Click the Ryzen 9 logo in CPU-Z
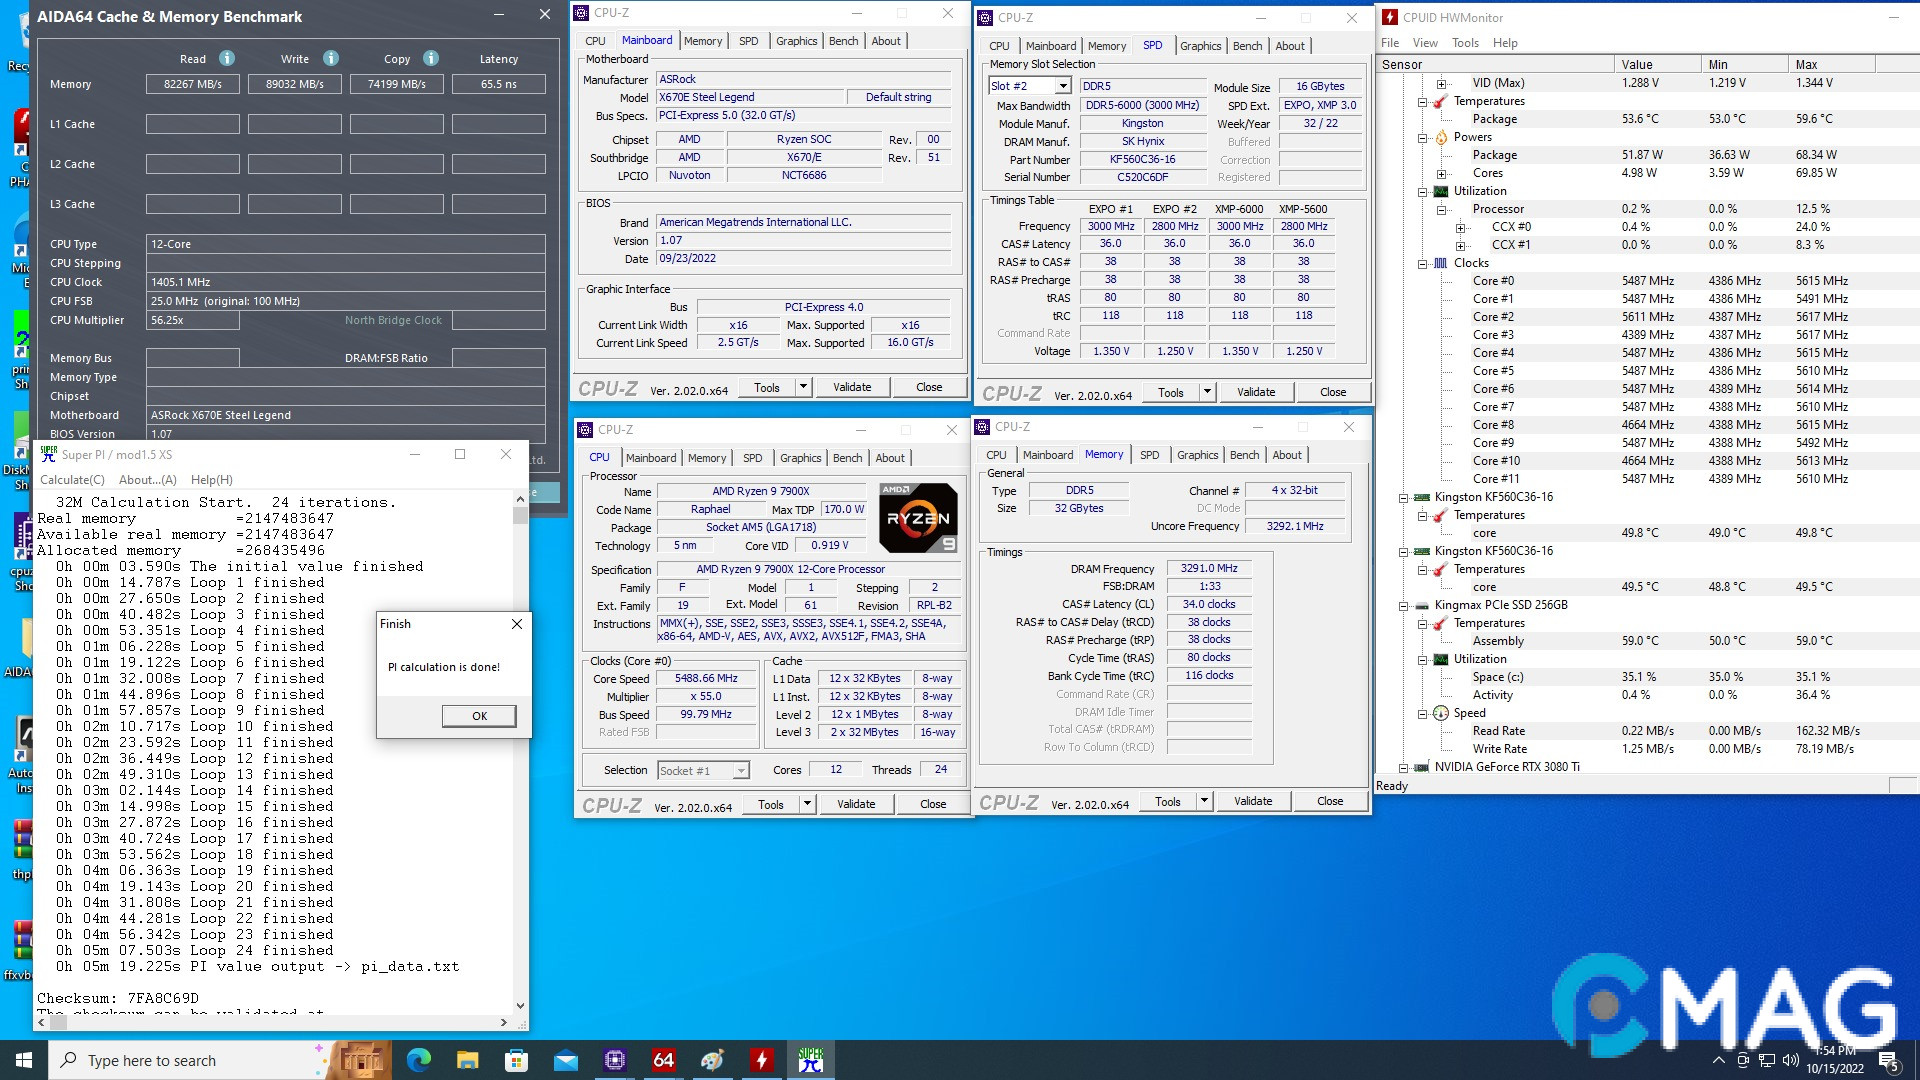 pyautogui.click(x=918, y=518)
